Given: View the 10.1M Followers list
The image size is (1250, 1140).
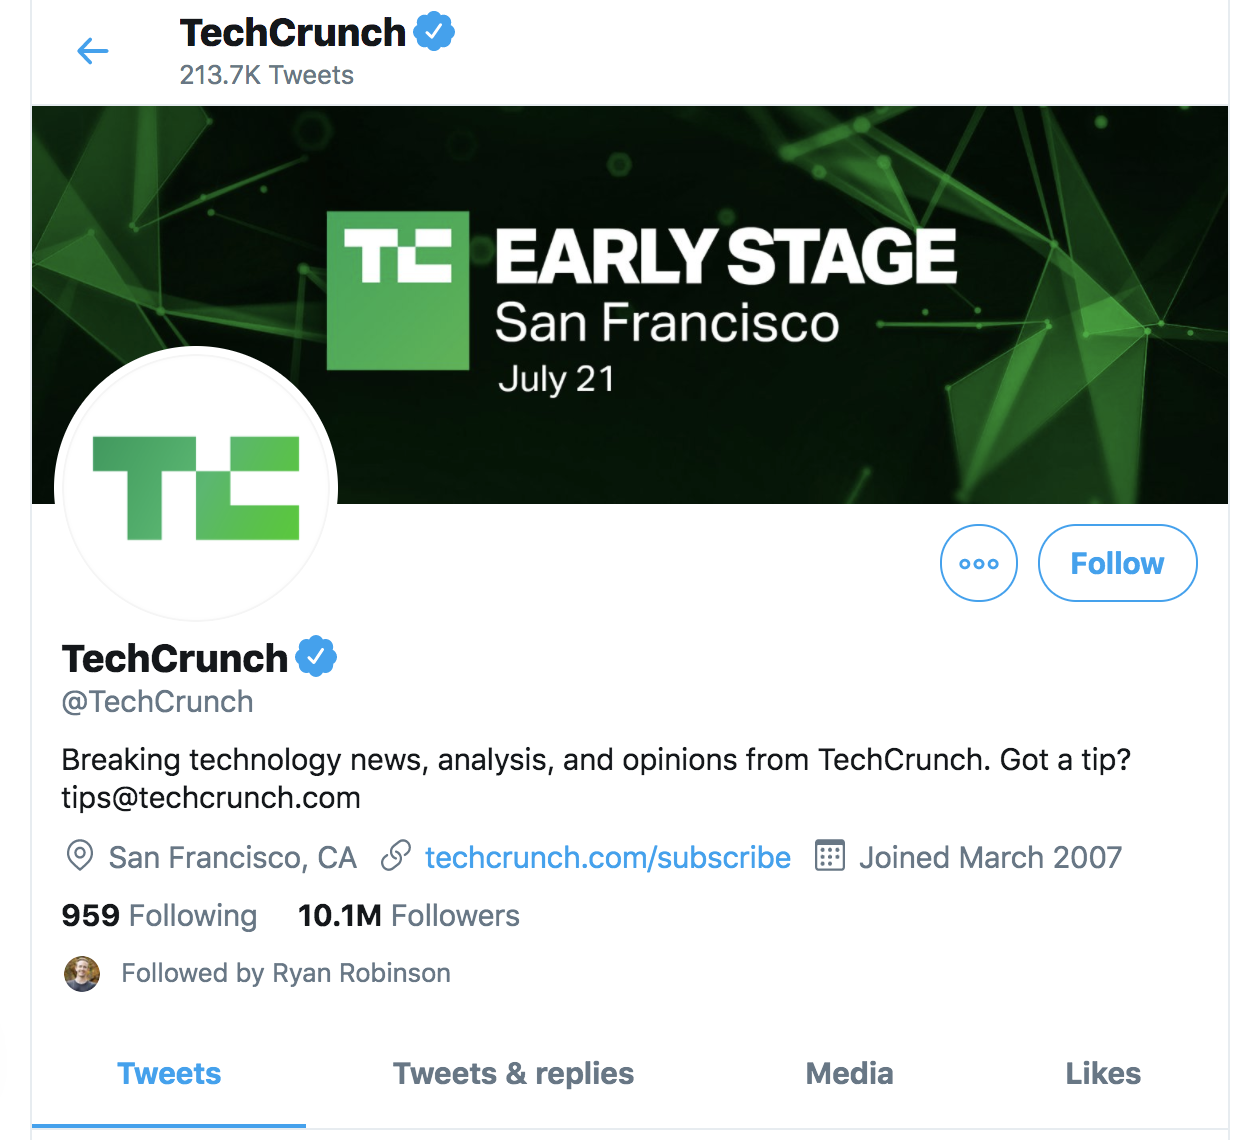Looking at the screenshot, I should pos(408,915).
